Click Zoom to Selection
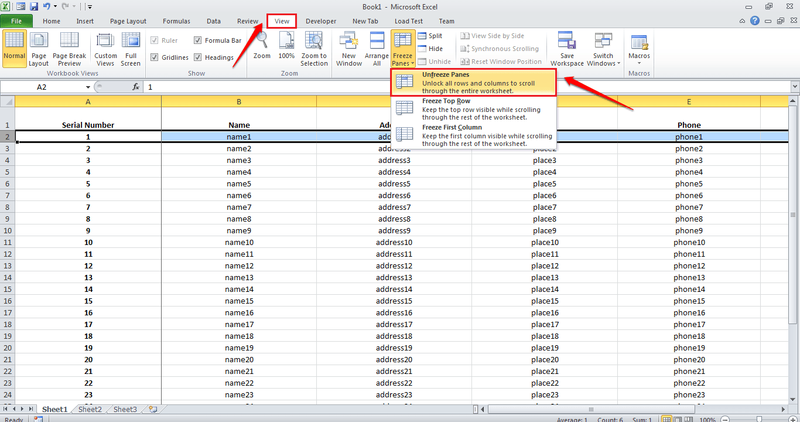 pyautogui.click(x=314, y=48)
